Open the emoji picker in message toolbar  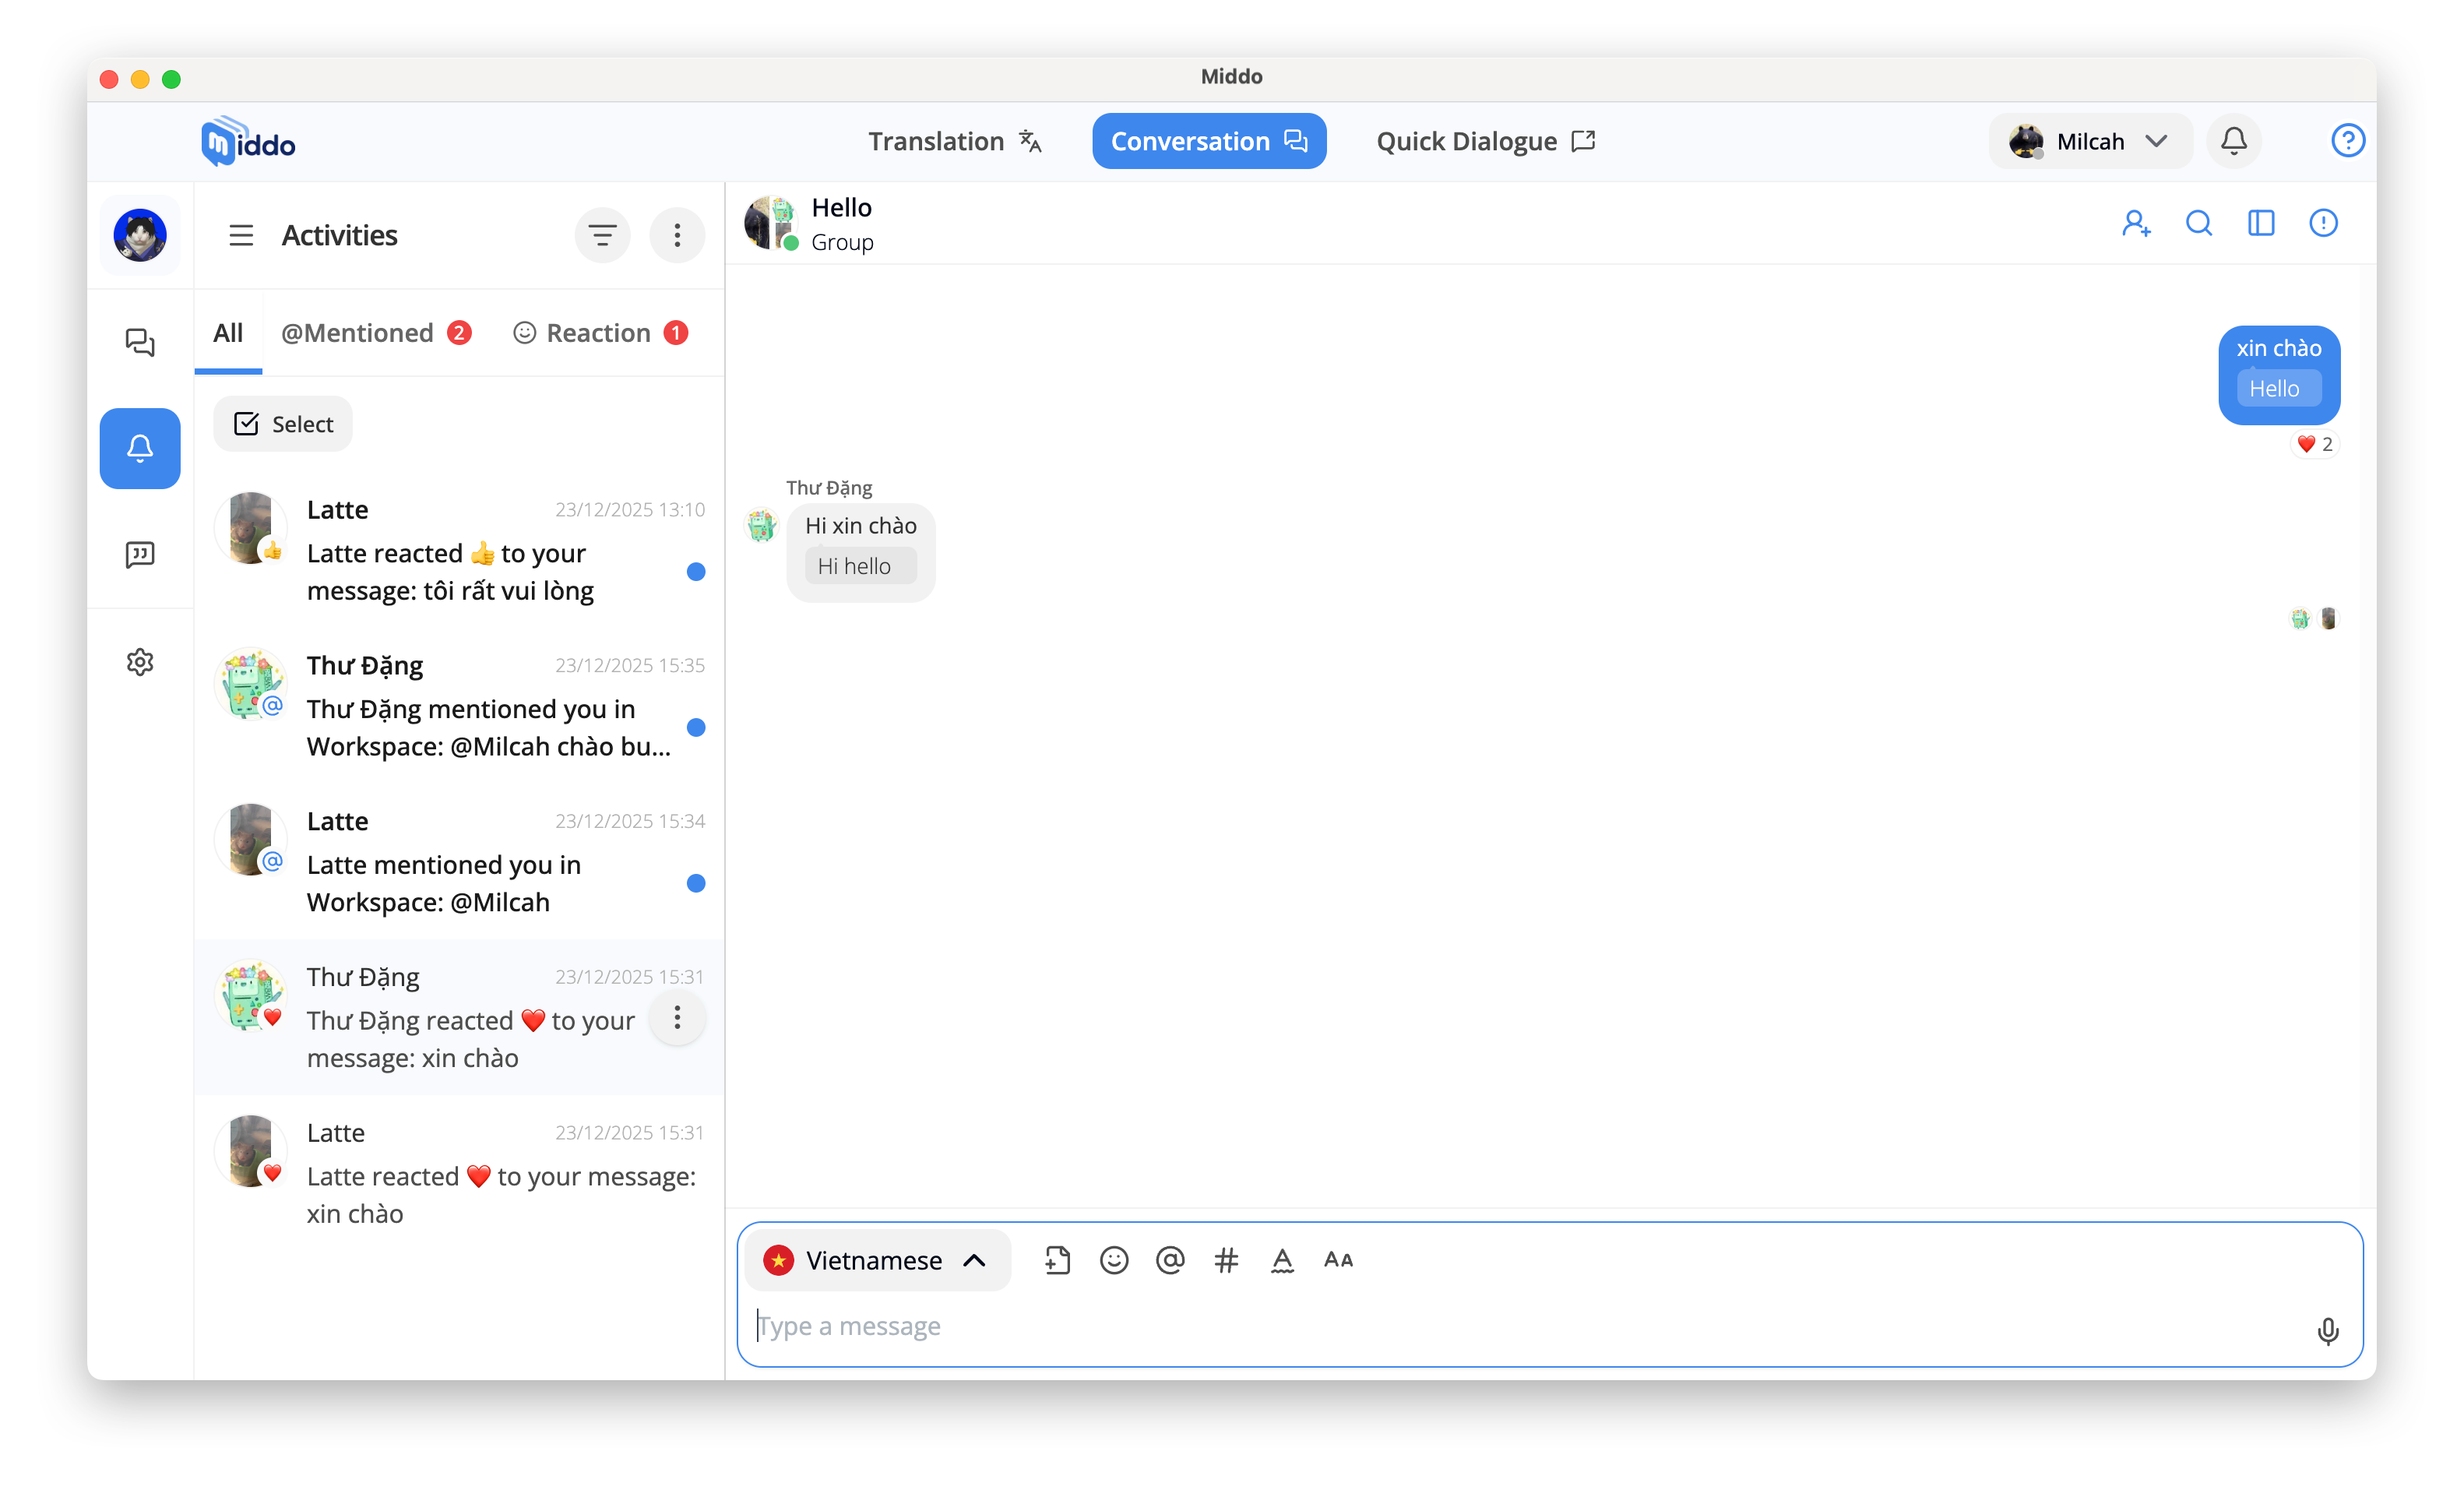coord(1113,1260)
